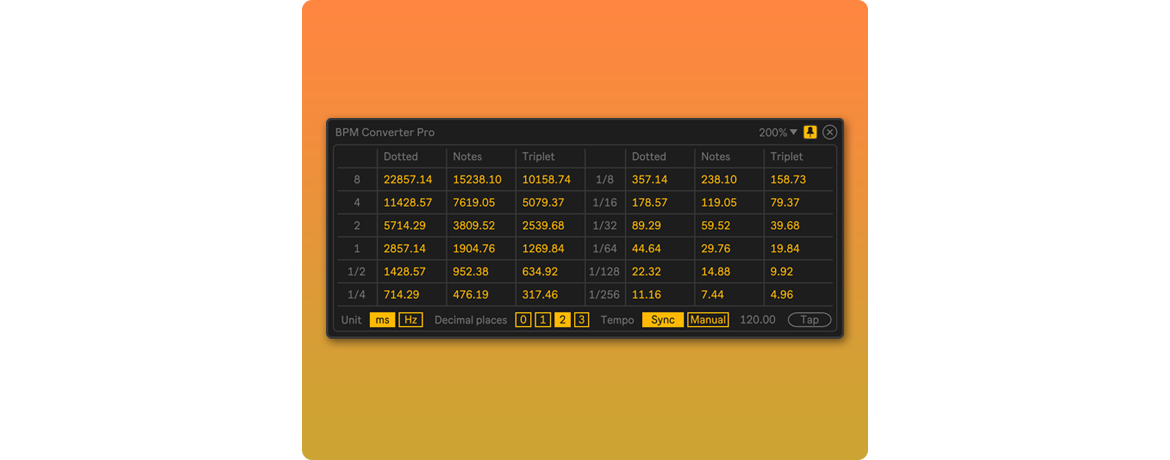Set decimal places to 1
1170x460 pixels.
542,320
